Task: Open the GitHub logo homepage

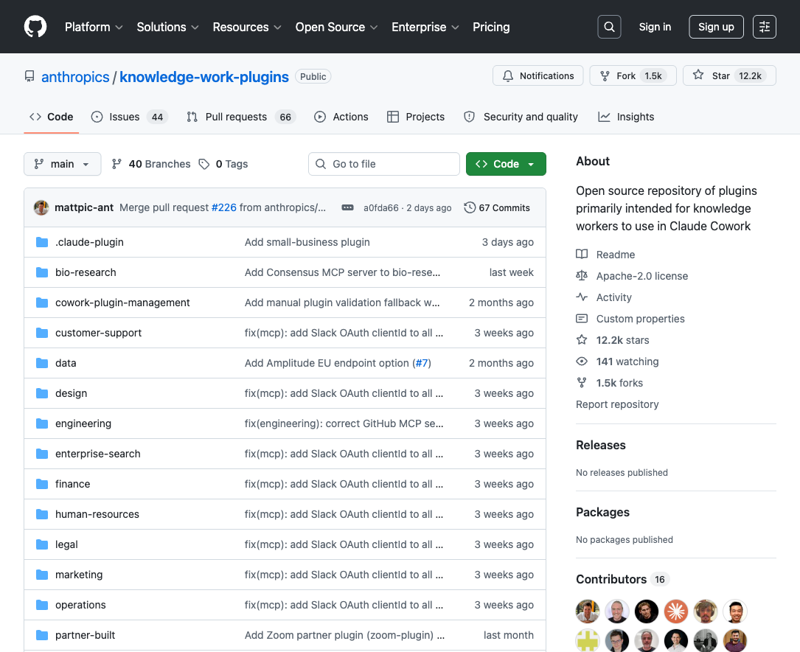Action: [35, 27]
